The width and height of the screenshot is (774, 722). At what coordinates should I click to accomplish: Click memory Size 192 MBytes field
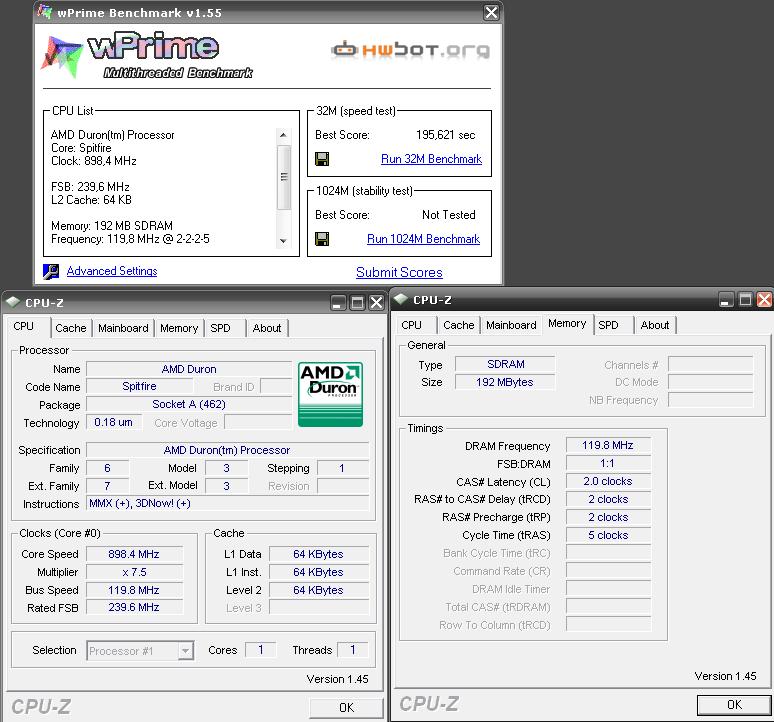point(505,382)
